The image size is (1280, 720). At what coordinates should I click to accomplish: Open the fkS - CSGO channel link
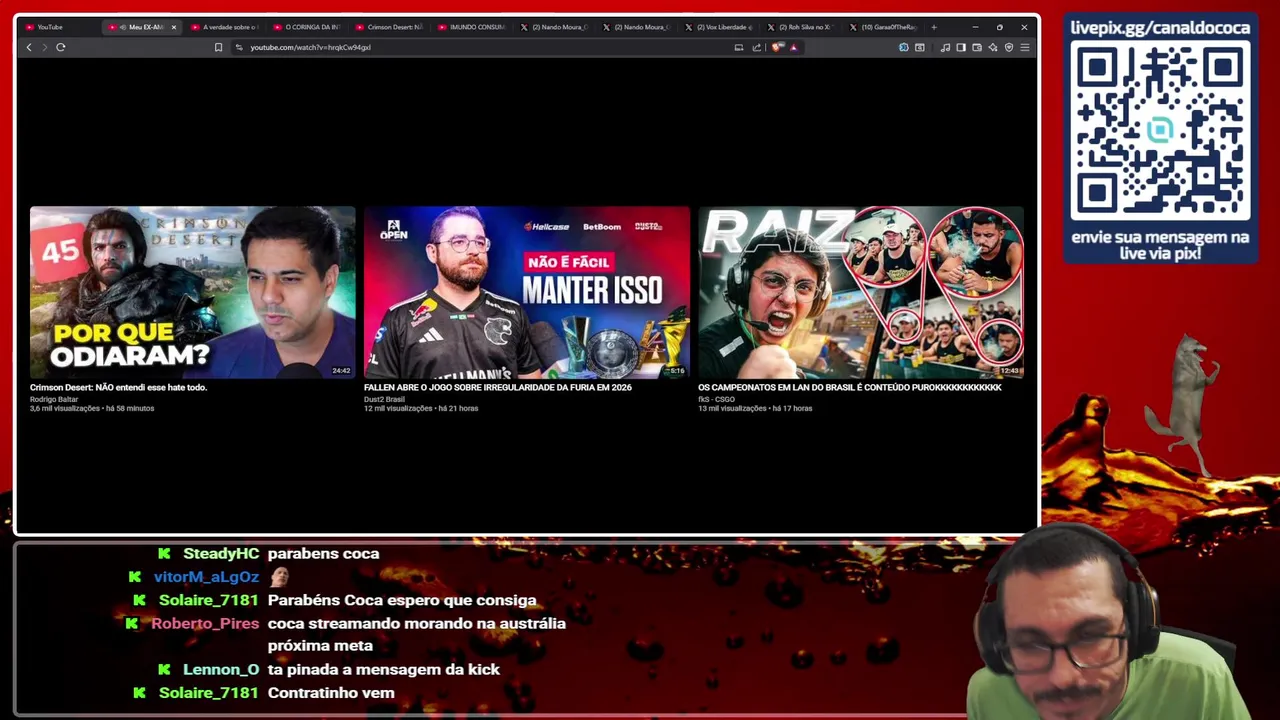(x=716, y=399)
